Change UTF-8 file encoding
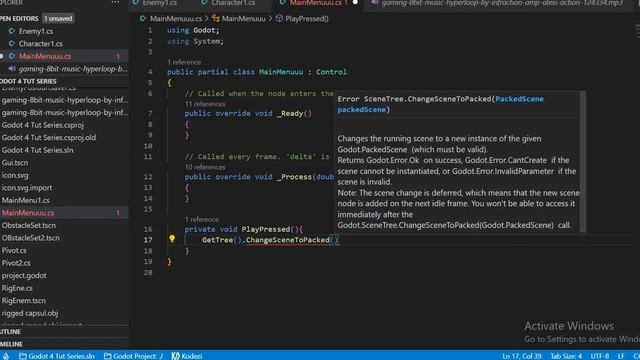The width and height of the screenshot is (640, 360). coord(600,356)
